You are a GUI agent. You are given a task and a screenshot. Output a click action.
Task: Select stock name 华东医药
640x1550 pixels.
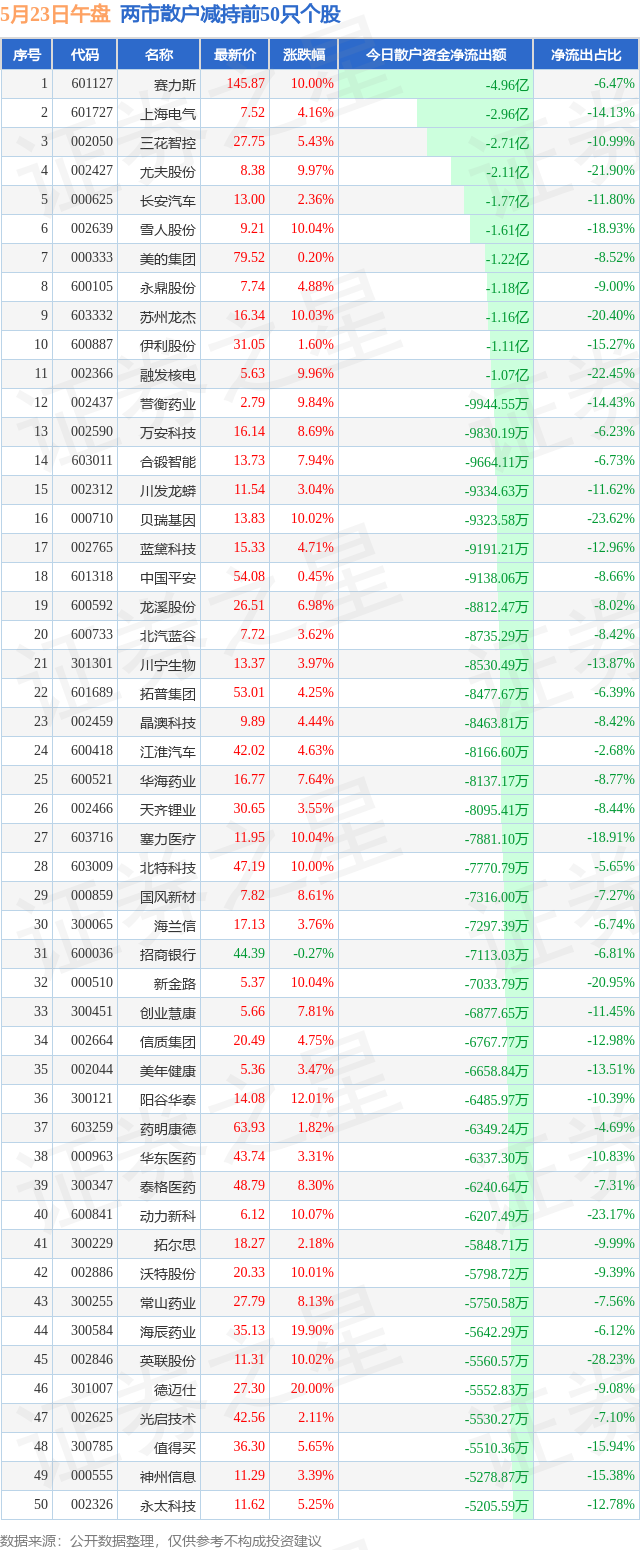[x=169, y=1157]
